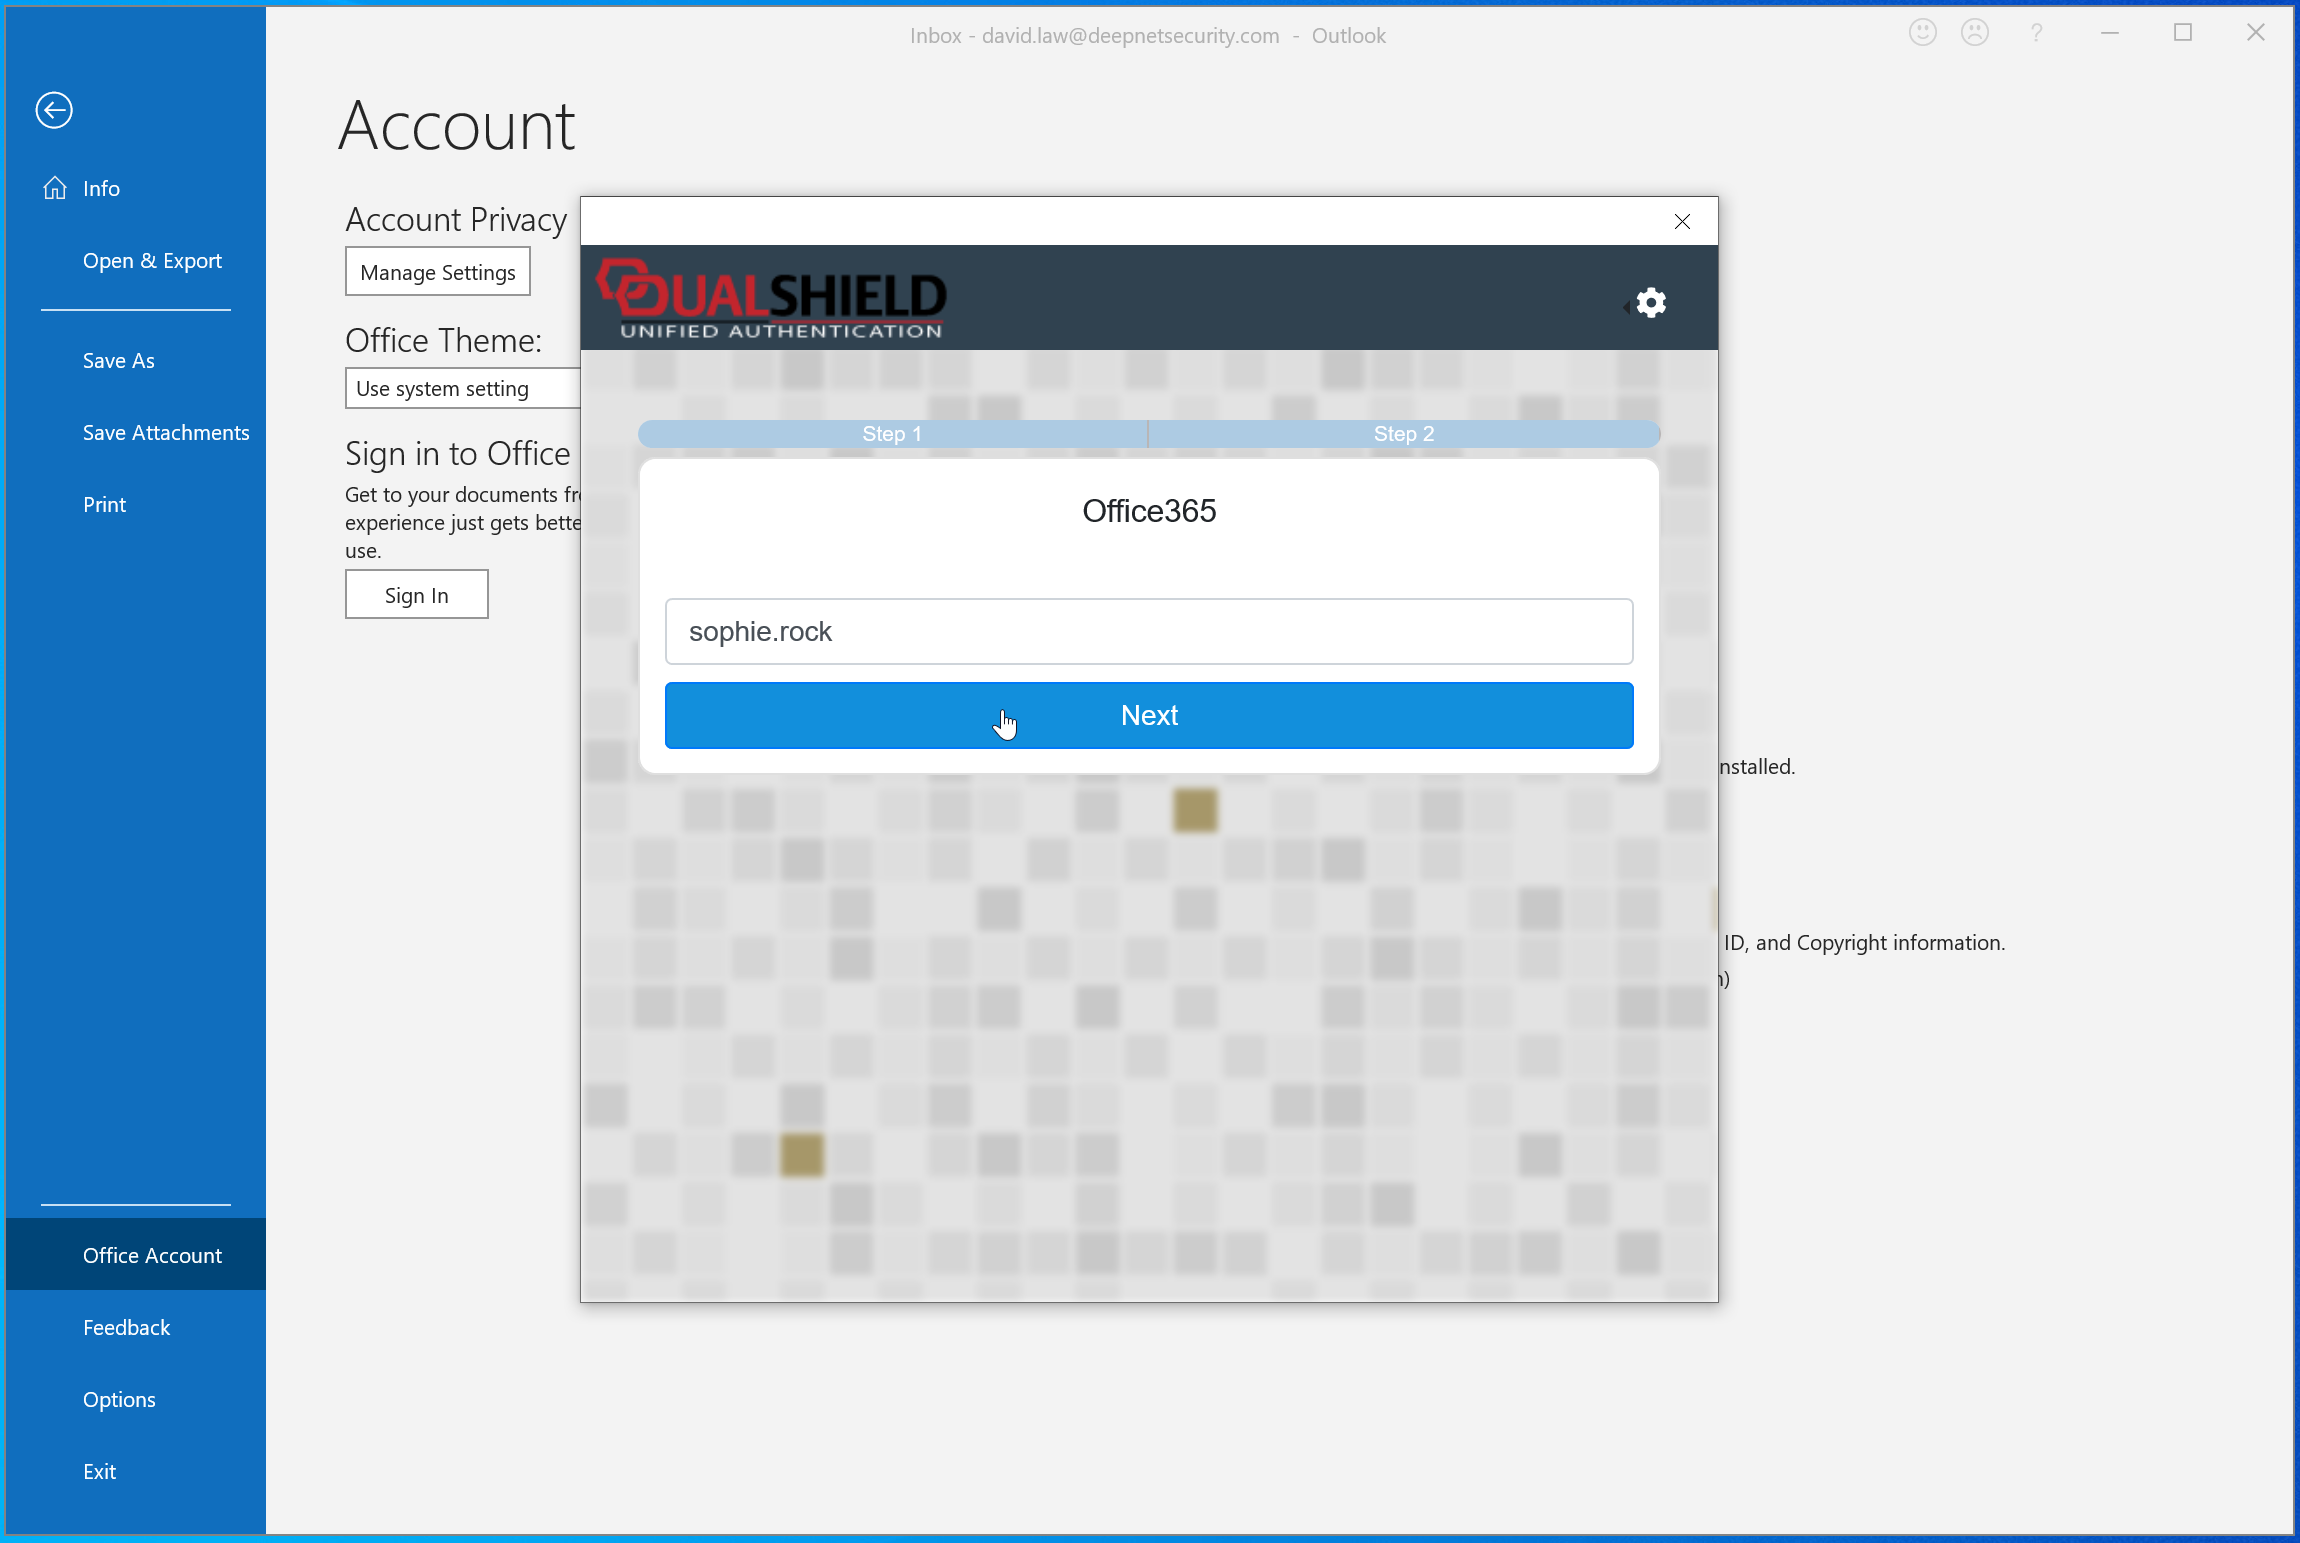Image resolution: width=2300 pixels, height=1543 pixels.
Task: Click the smiley face feedback icon
Action: click(1922, 33)
